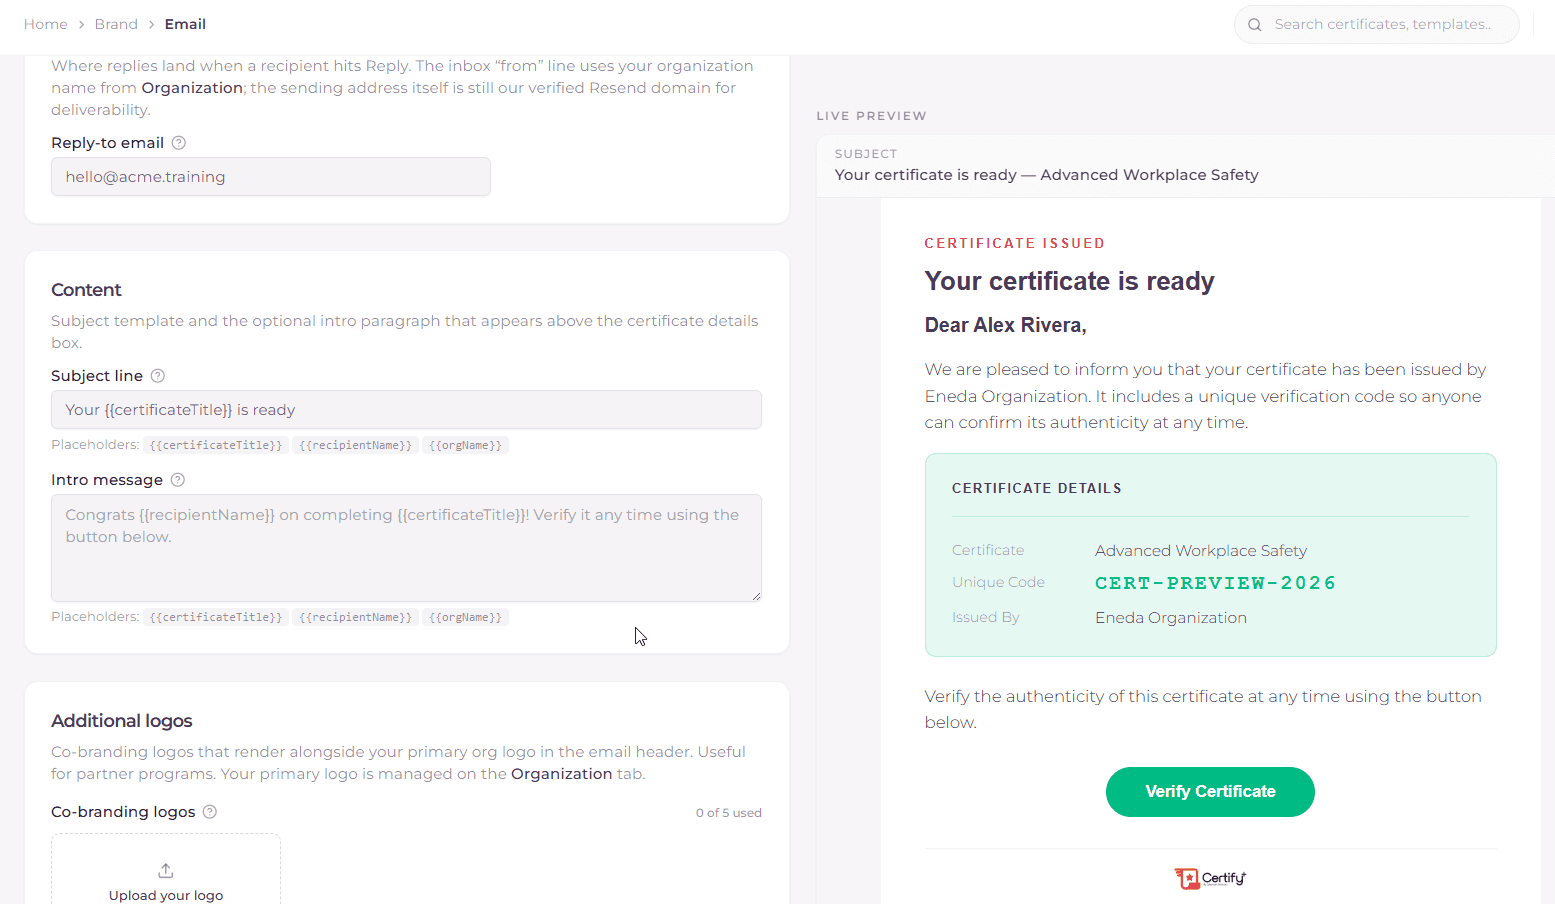
Task: Open the Organization link in reply-to description
Action: (x=192, y=88)
